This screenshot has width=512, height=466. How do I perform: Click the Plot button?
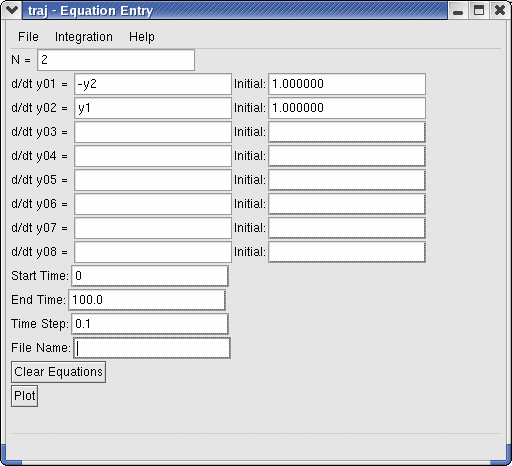pos(24,396)
